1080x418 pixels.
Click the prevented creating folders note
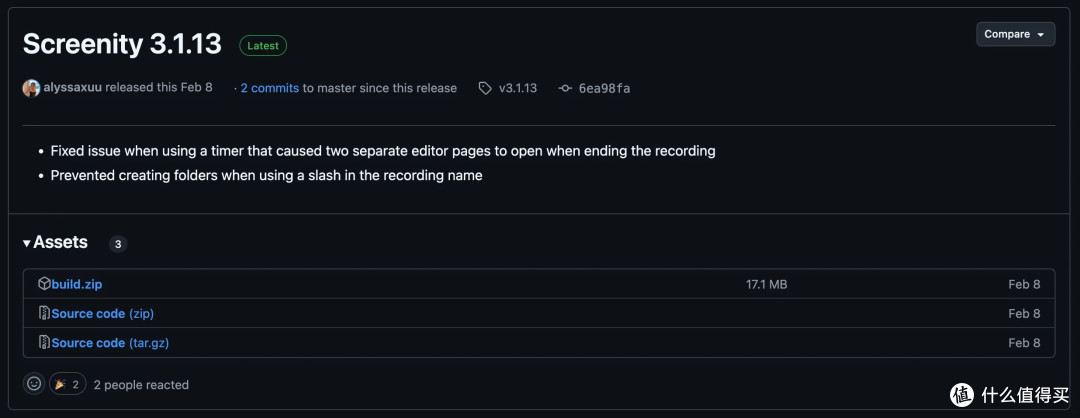[267, 176]
